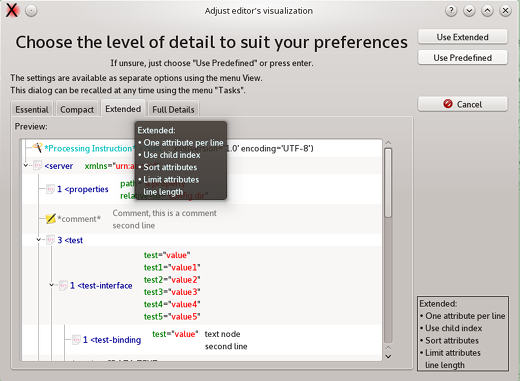
Task: Click the round pin button beside the X icon
Action: click(31, 11)
